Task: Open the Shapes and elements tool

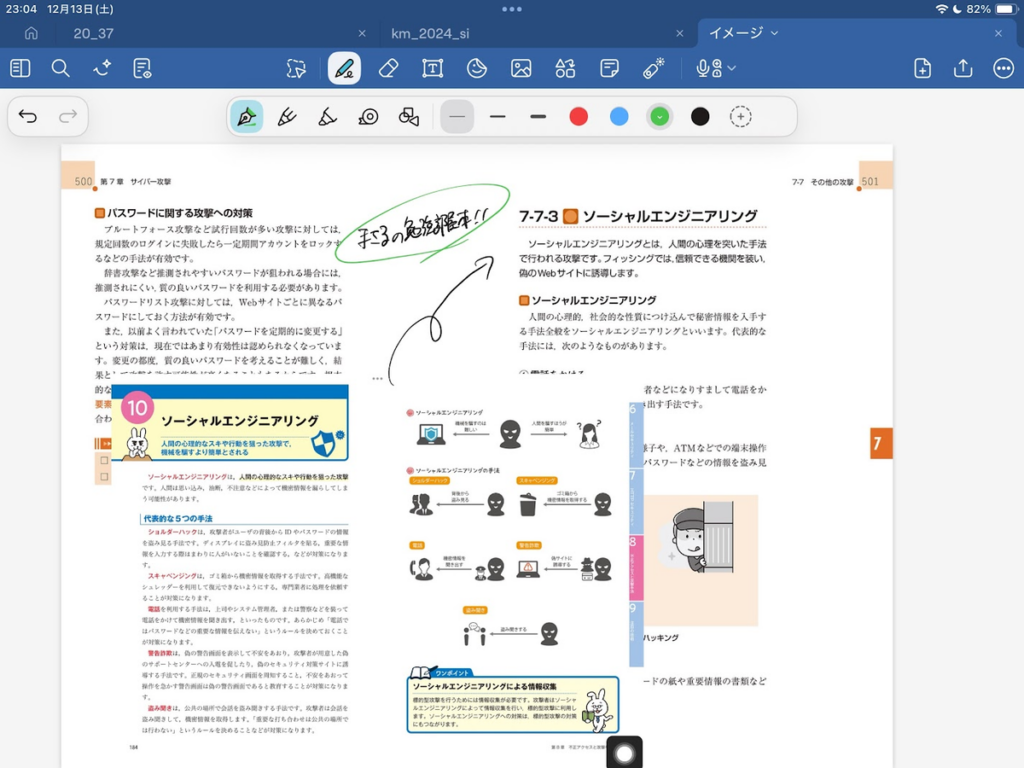Action: click(x=565, y=68)
